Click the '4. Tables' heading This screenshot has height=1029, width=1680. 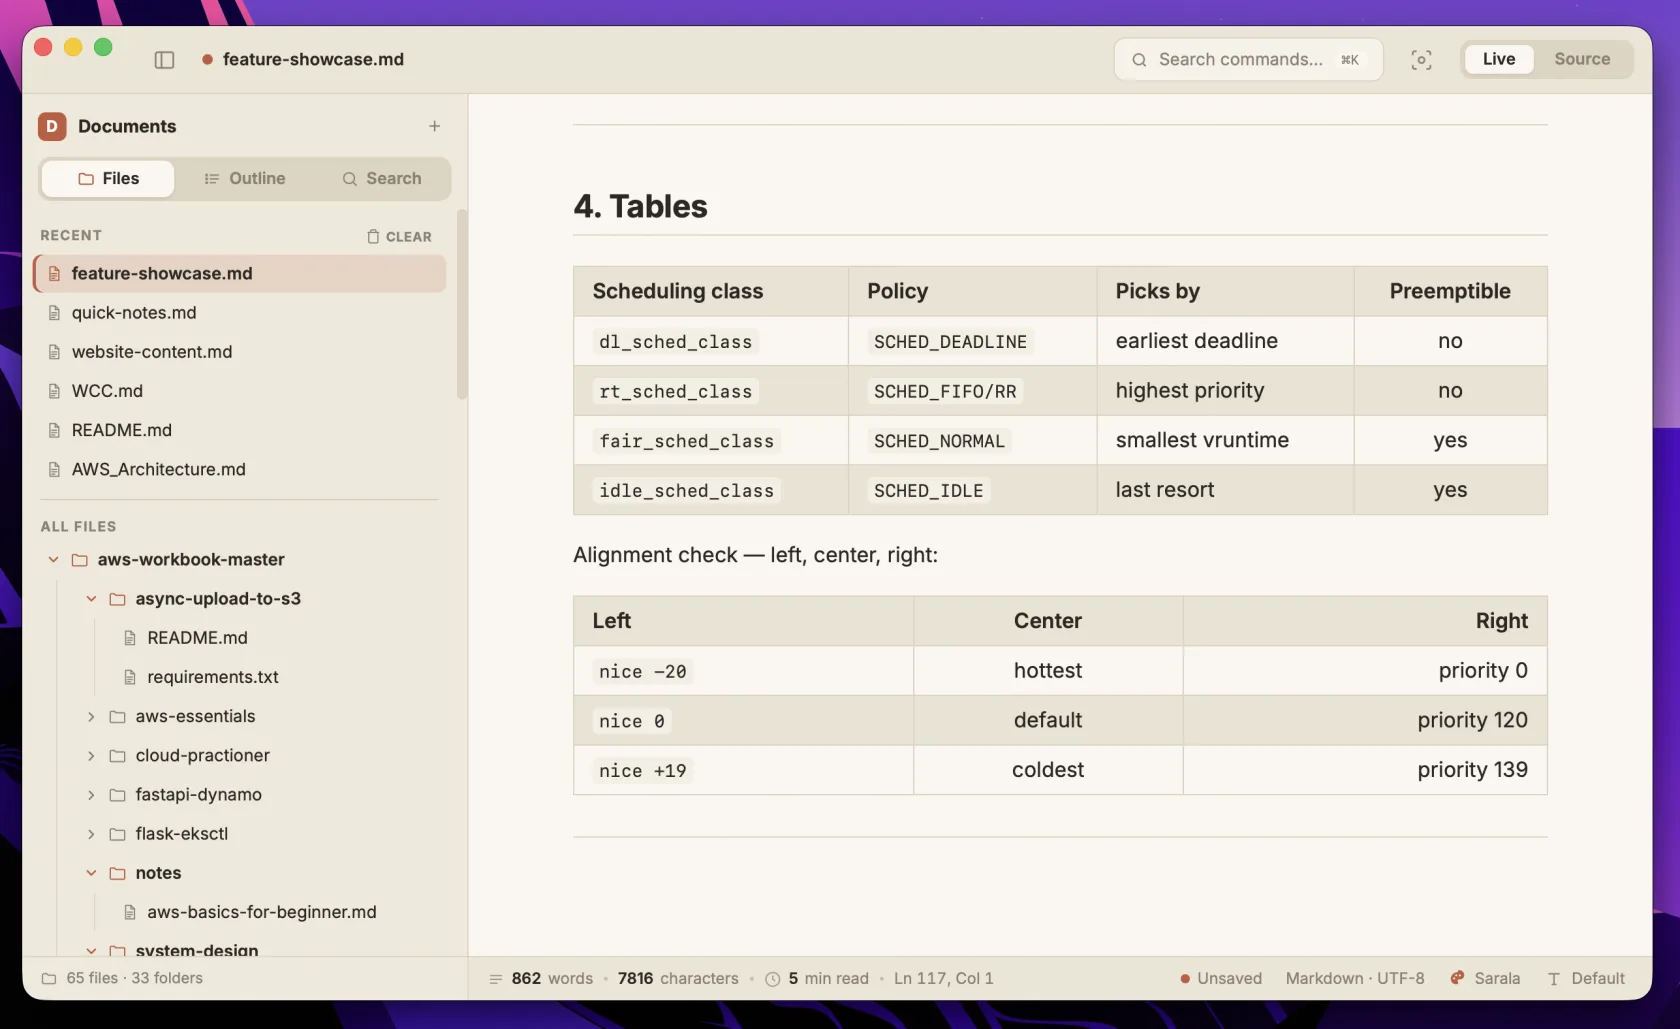(x=640, y=206)
